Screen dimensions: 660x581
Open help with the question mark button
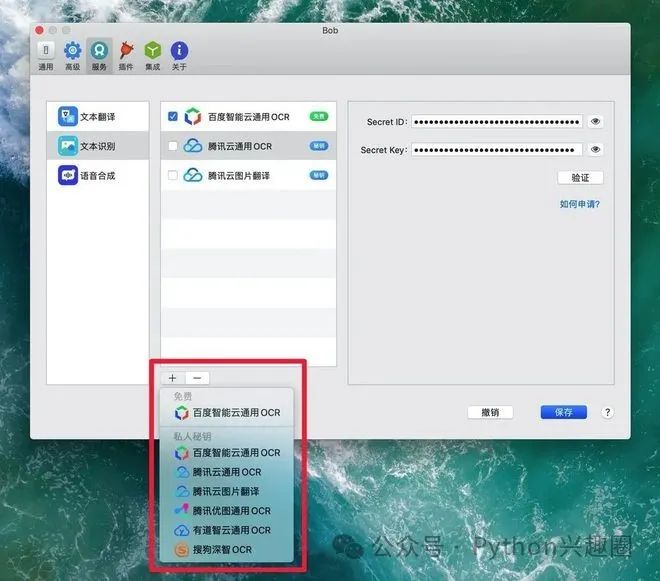pyautogui.click(x=607, y=412)
